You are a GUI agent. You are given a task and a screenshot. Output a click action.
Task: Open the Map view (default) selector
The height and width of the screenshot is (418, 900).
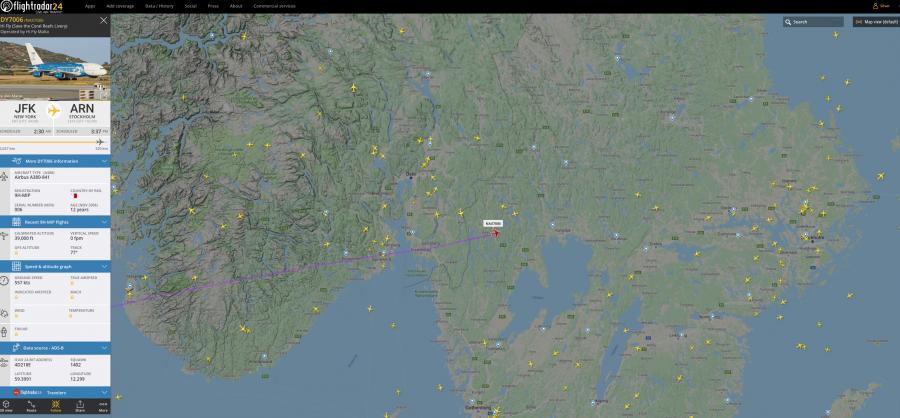tap(876, 22)
